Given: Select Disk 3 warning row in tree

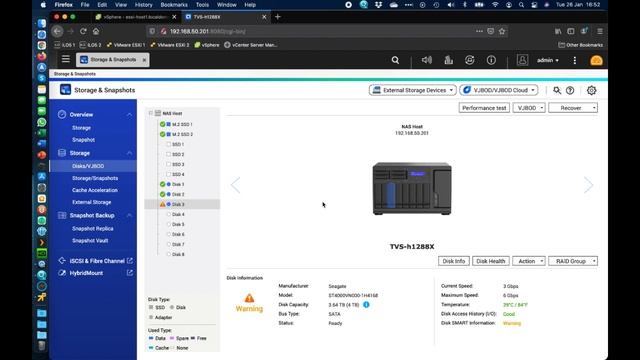Looking at the screenshot, I should tap(182, 204).
